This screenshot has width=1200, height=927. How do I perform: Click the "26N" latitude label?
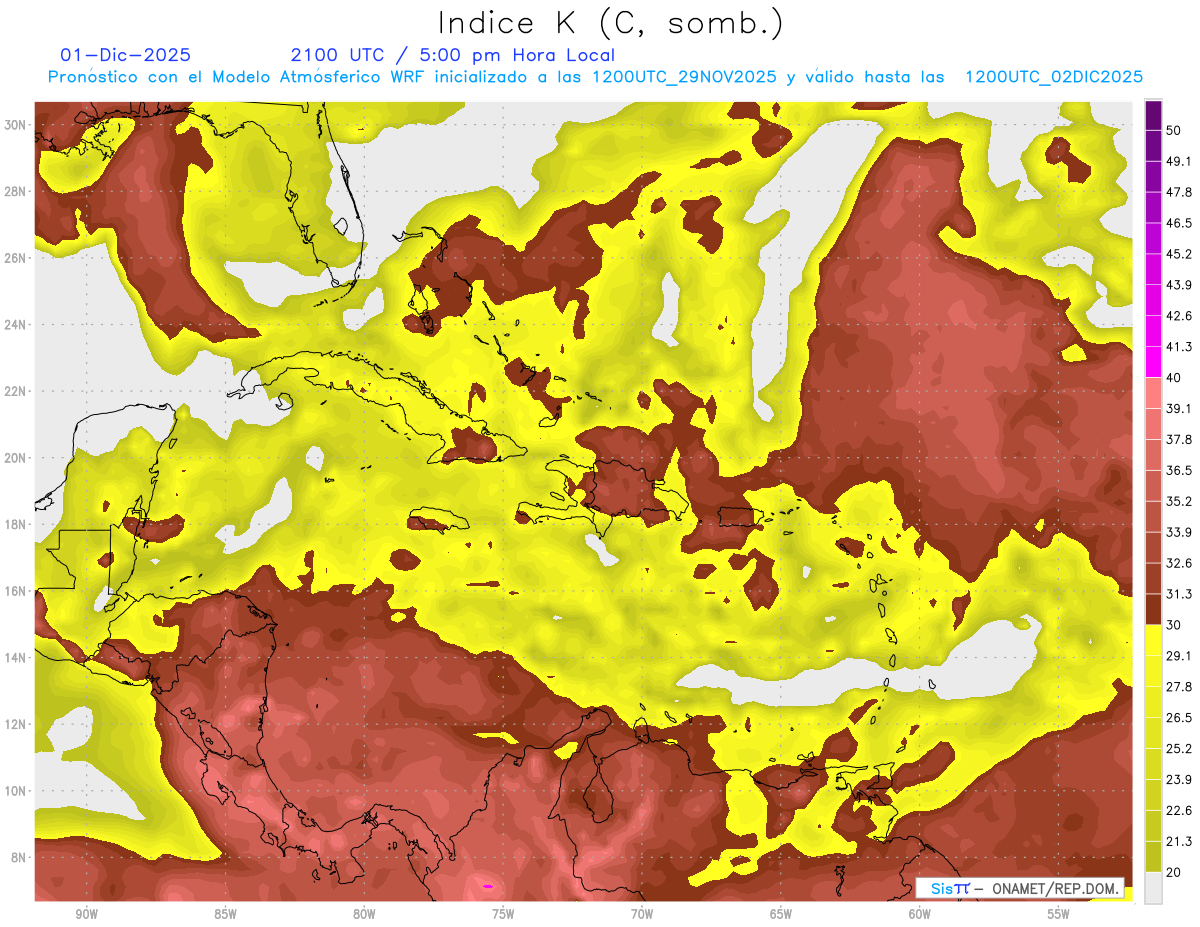pos(17,258)
